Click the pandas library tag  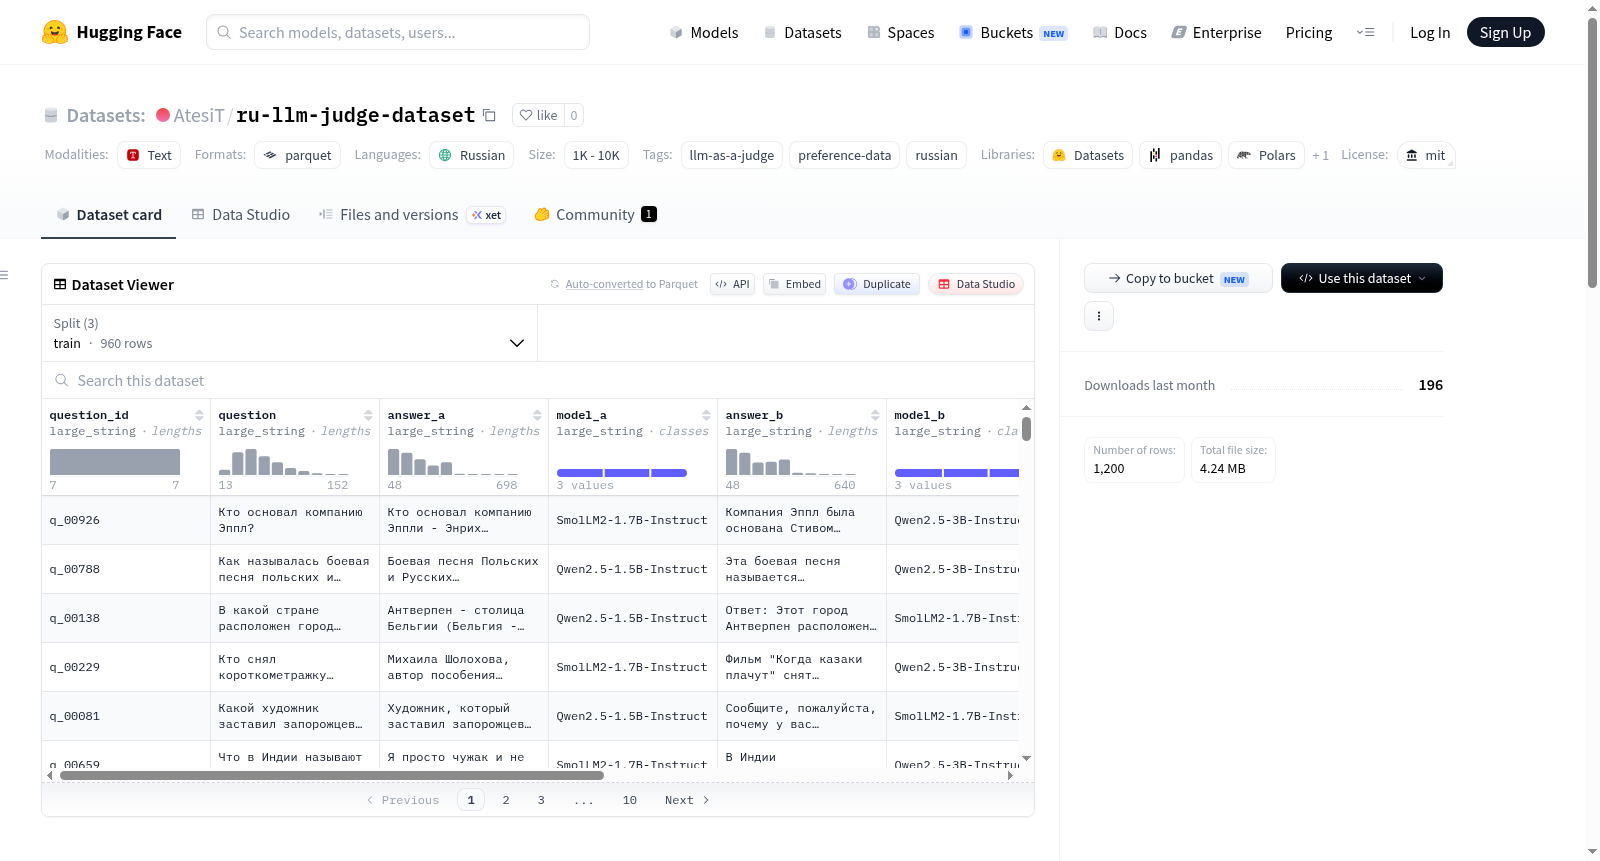click(x=1180, y=155)
